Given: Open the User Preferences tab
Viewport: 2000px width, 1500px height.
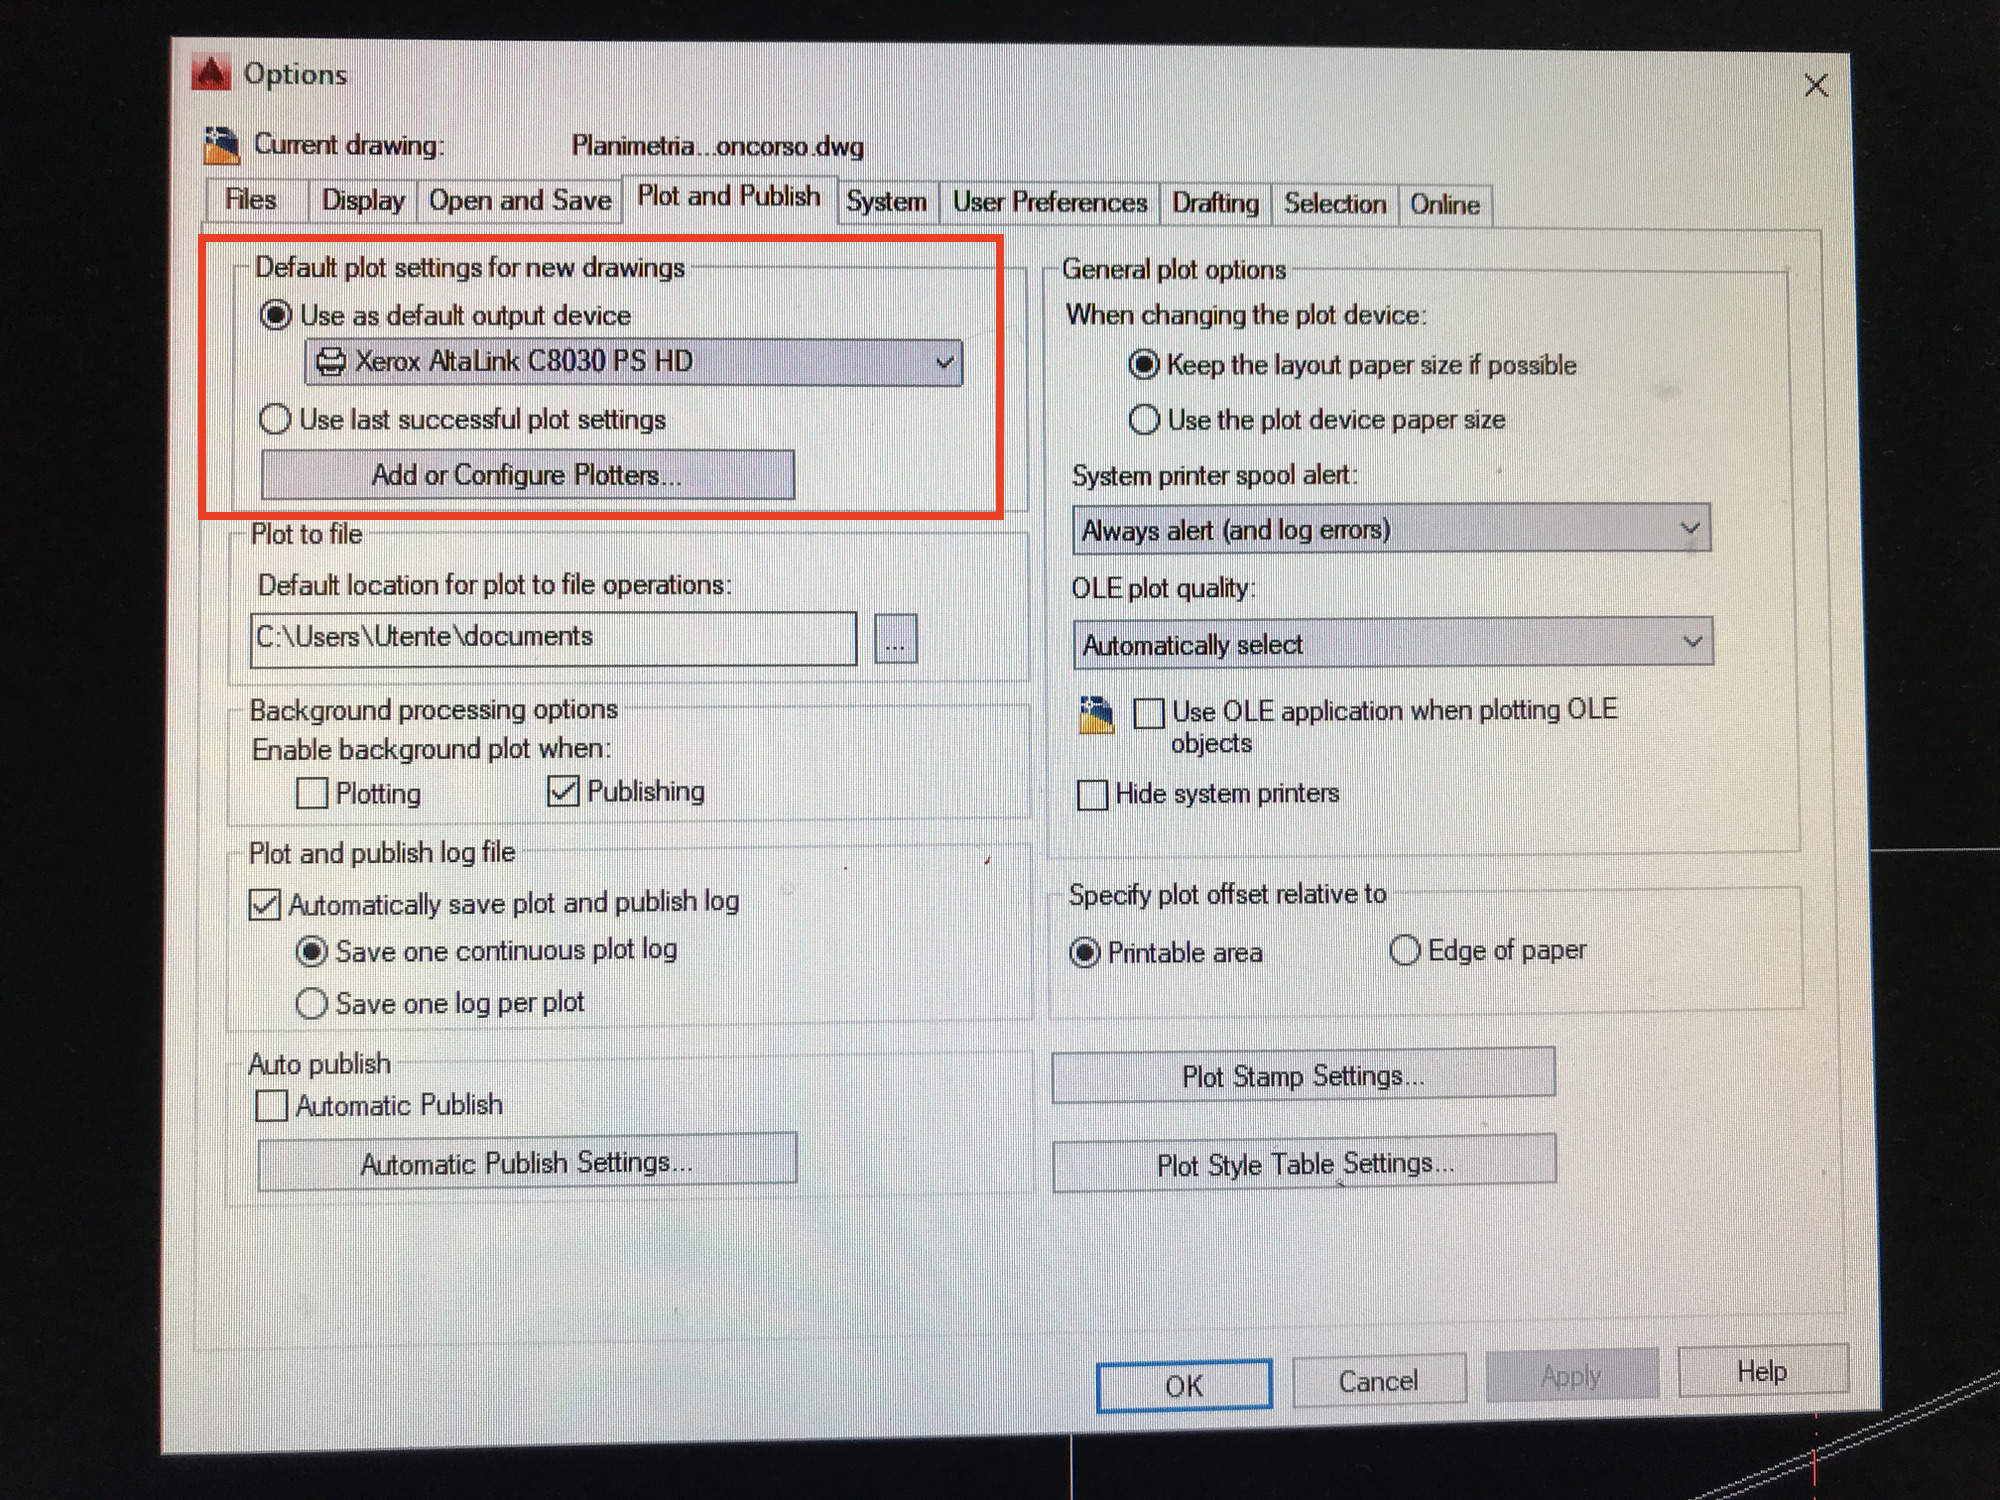Looking at the screenshot, I should click(1049, 203).
